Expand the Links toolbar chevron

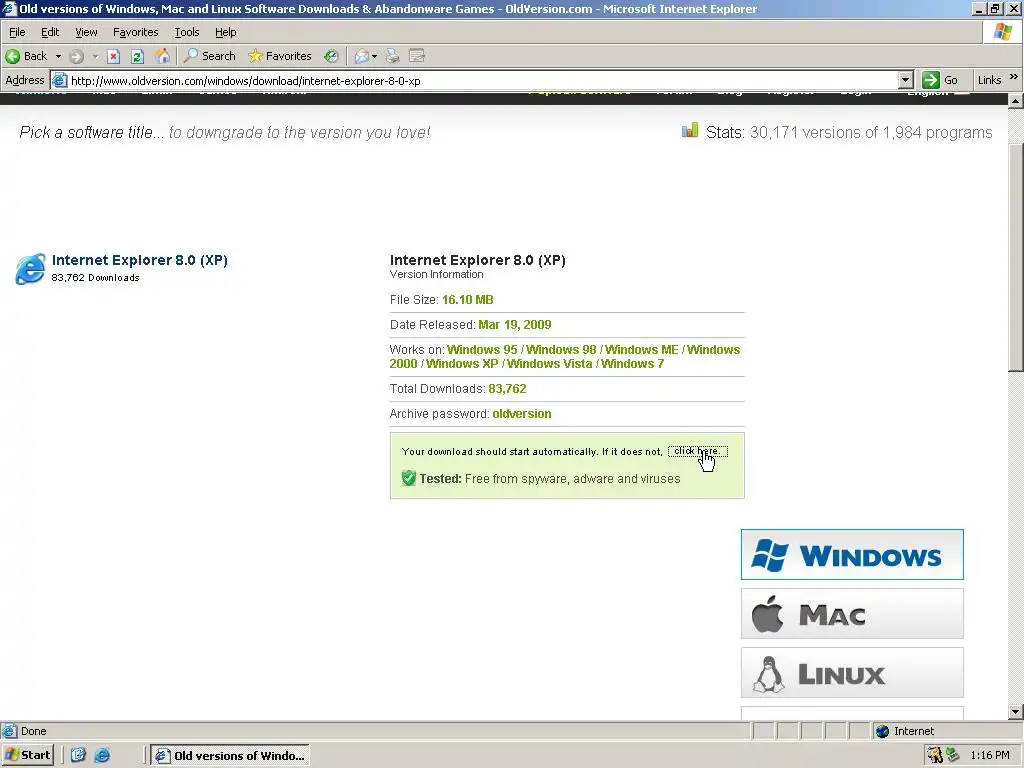click(x=1014, y=77)
